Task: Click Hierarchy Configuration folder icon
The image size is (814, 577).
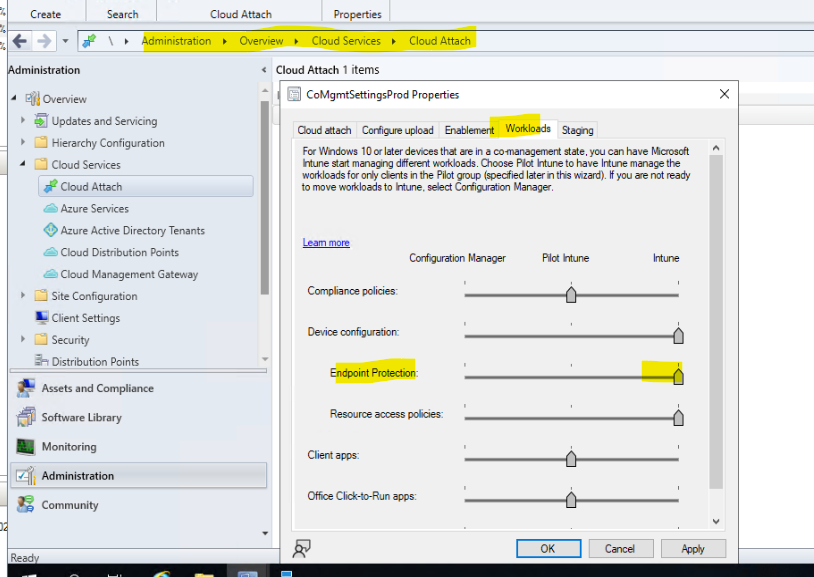Action: pyautogui.click(x=41, y=142)
